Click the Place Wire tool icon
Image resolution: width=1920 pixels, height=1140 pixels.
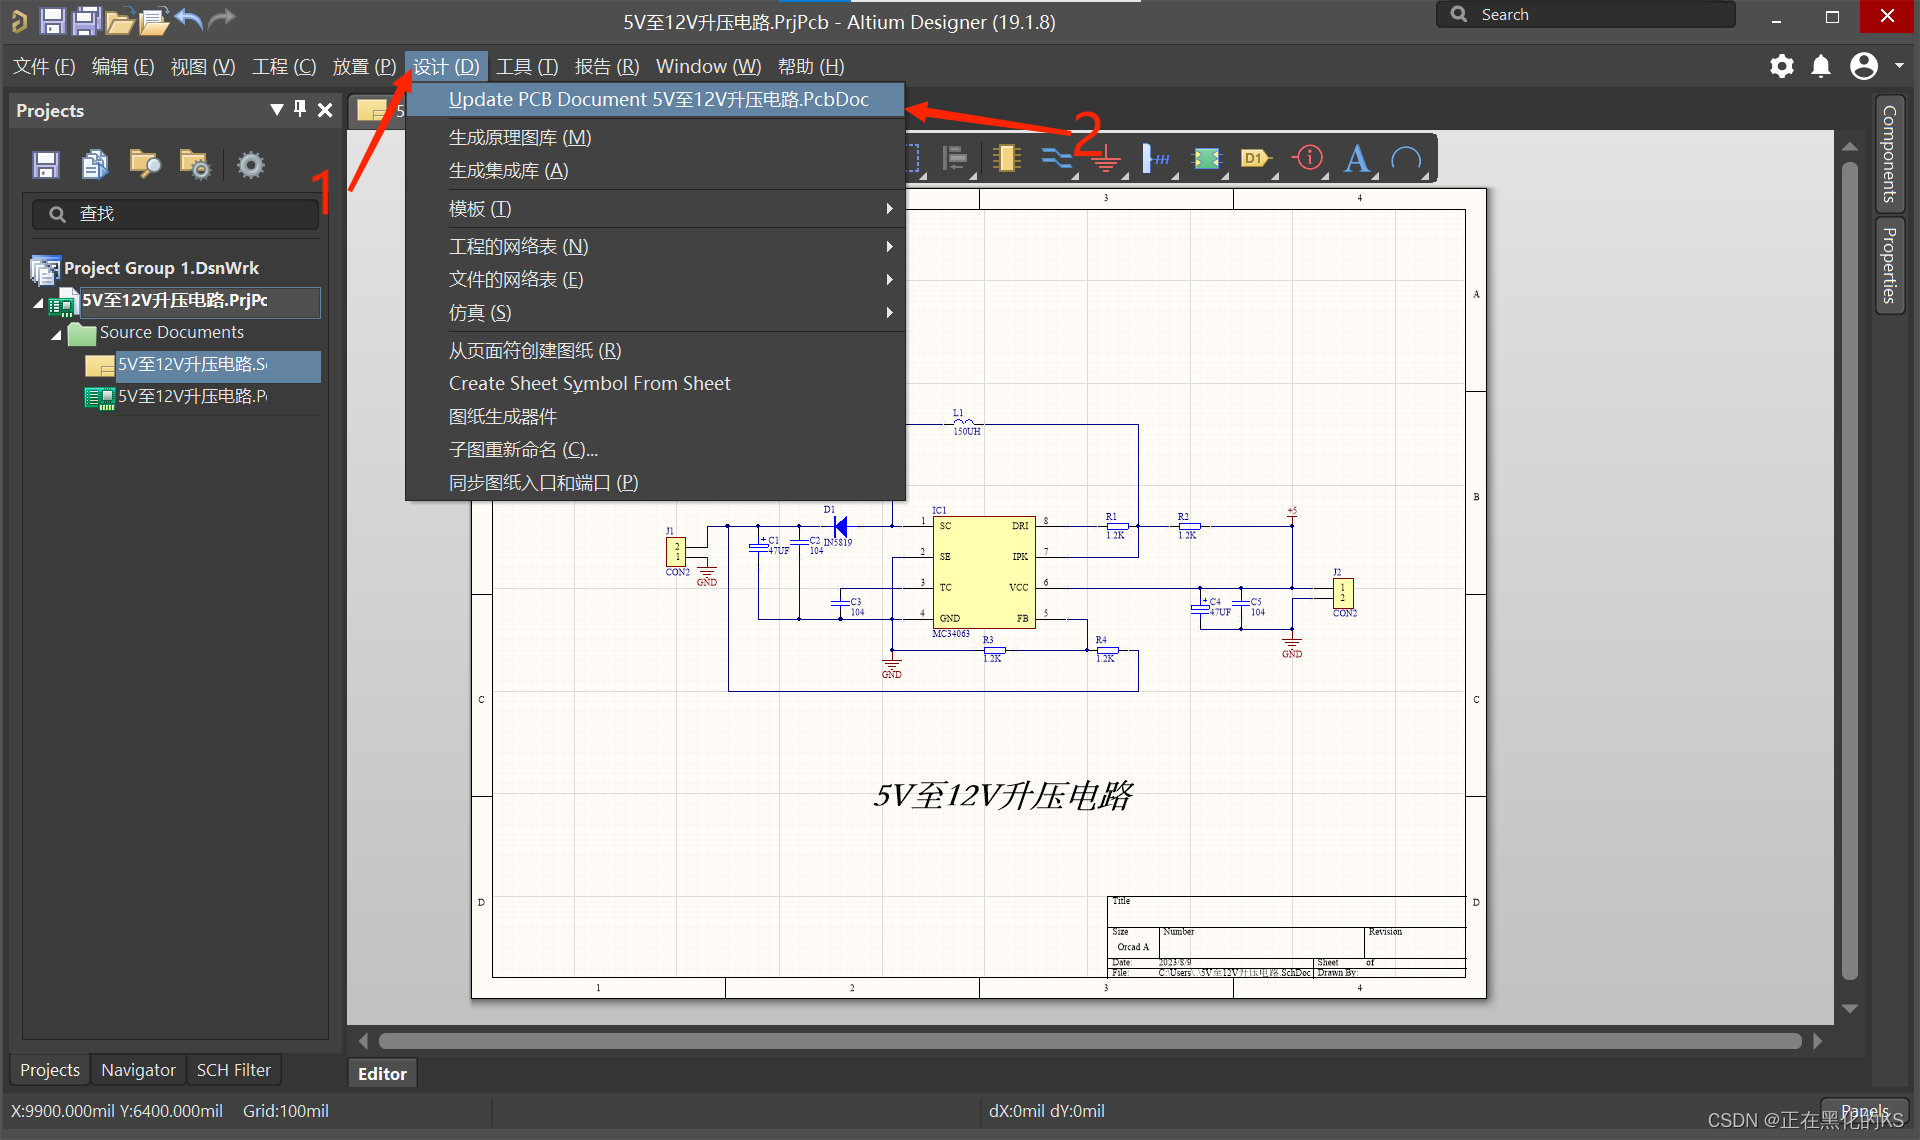(x=1055, y=158)
